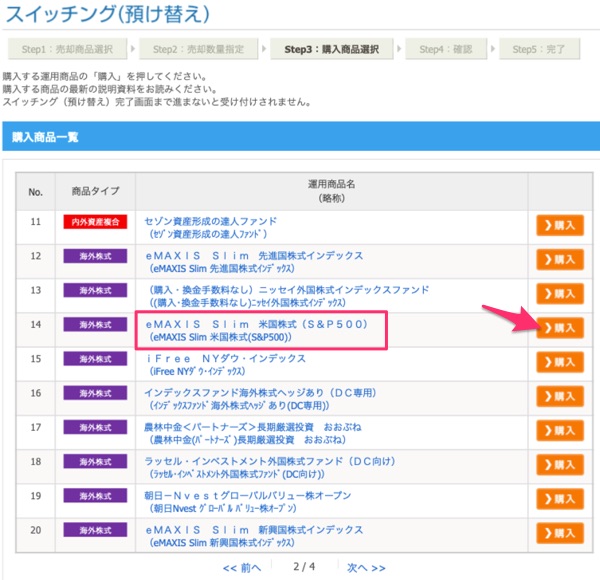Click 購入 button for 朝日Nvestグローバルバリュー株オープン
600x580 pixels.
point(560,499)
